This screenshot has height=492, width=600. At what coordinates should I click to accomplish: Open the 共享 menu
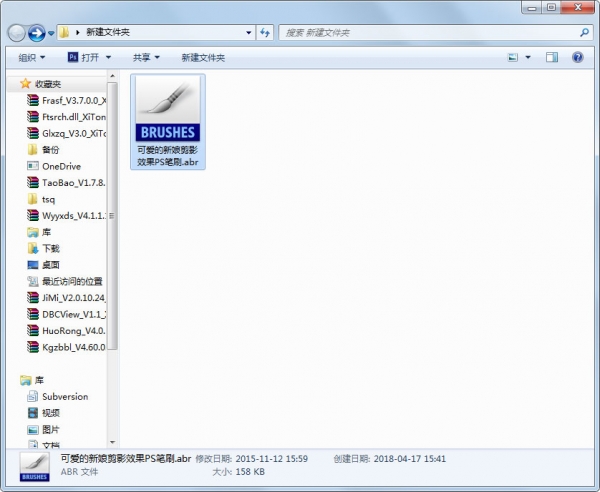tap(146, 58)
